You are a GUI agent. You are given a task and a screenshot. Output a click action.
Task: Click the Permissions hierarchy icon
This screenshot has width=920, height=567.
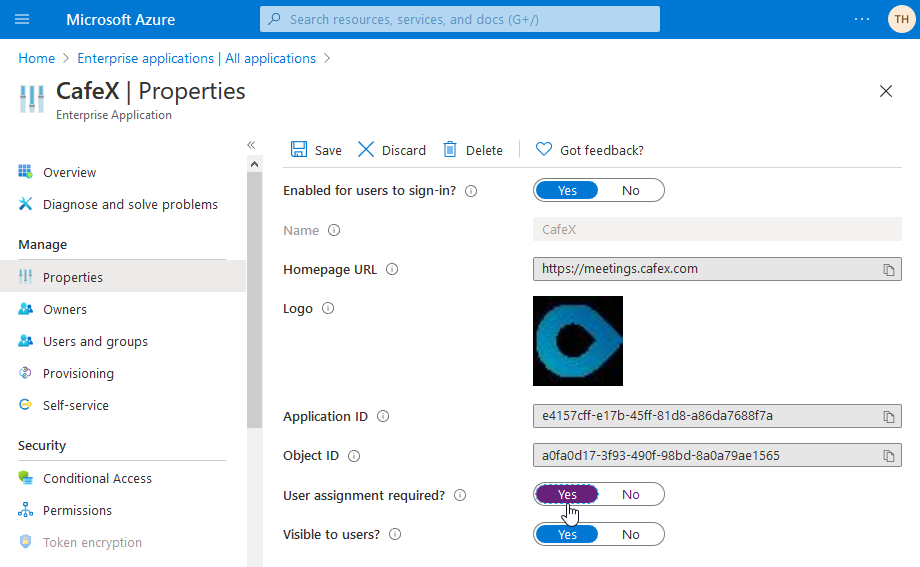coord(25,509)
